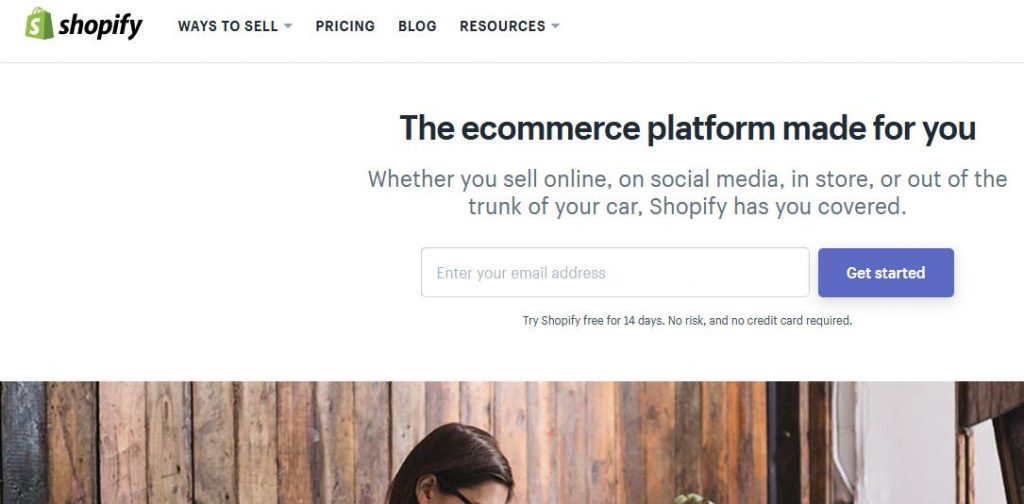The image size is (1024, 504).
Task: Click the "Try Shopify free for 14 days" note
Action: coord(687,321)
